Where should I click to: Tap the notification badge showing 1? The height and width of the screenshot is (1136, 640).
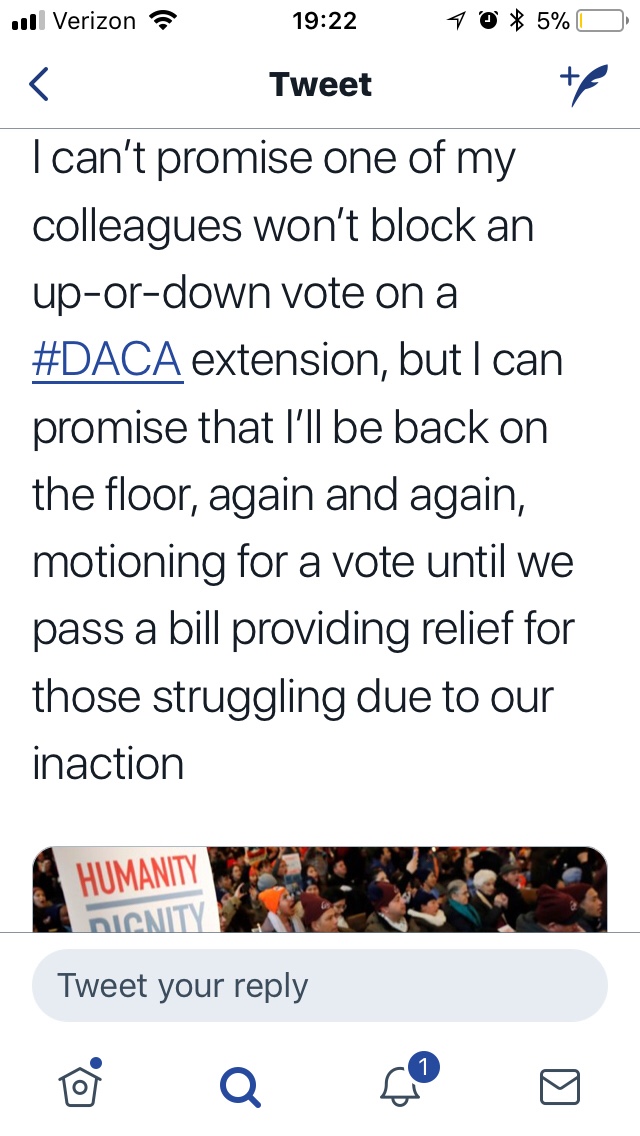(424, 1068)
